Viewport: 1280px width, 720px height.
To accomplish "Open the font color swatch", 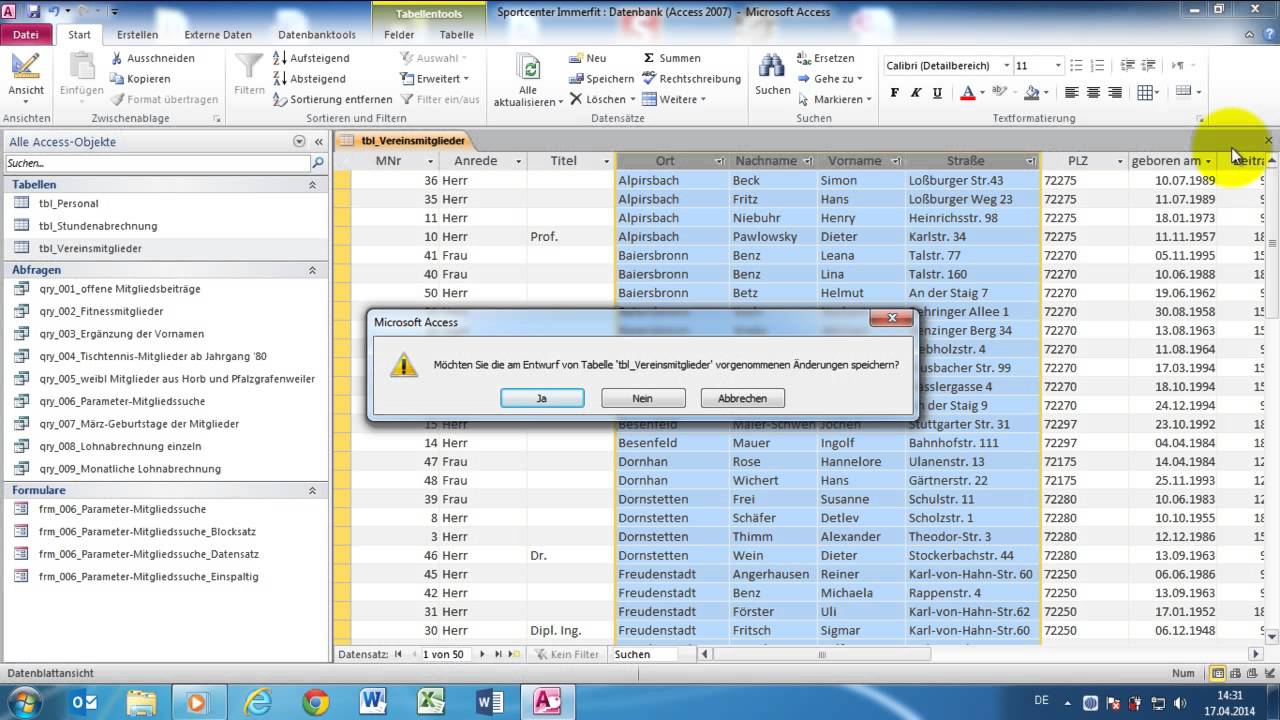I will [x=967, y=93].
